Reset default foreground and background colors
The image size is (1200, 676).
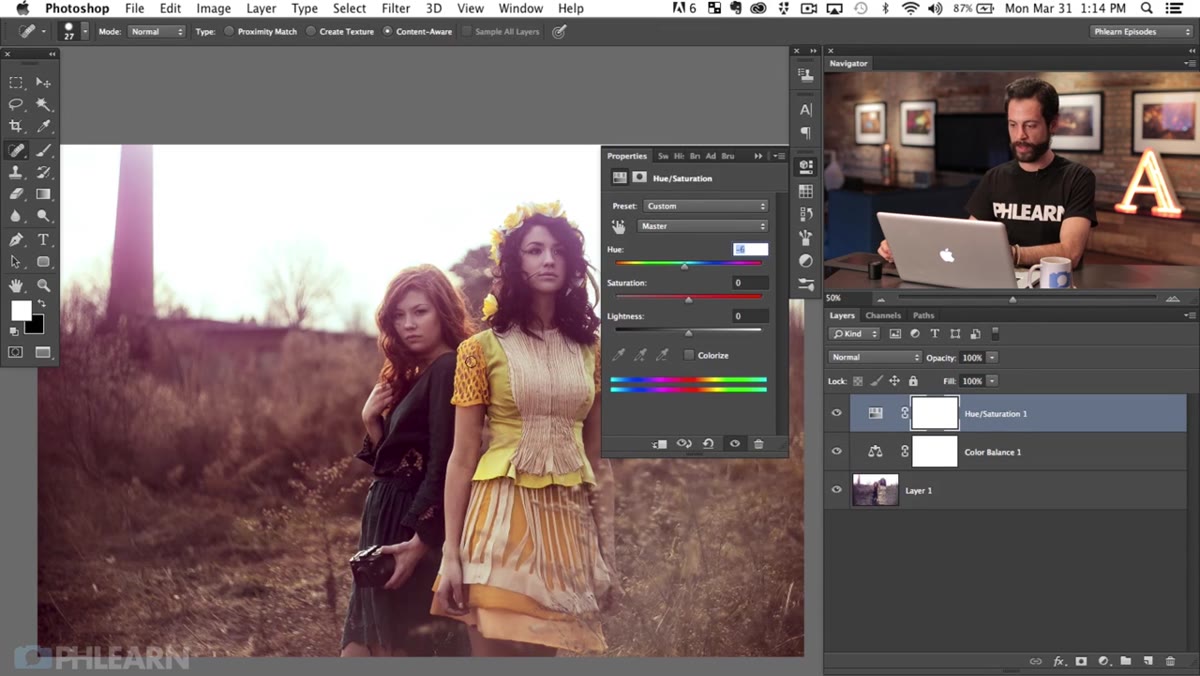[14, 331]
